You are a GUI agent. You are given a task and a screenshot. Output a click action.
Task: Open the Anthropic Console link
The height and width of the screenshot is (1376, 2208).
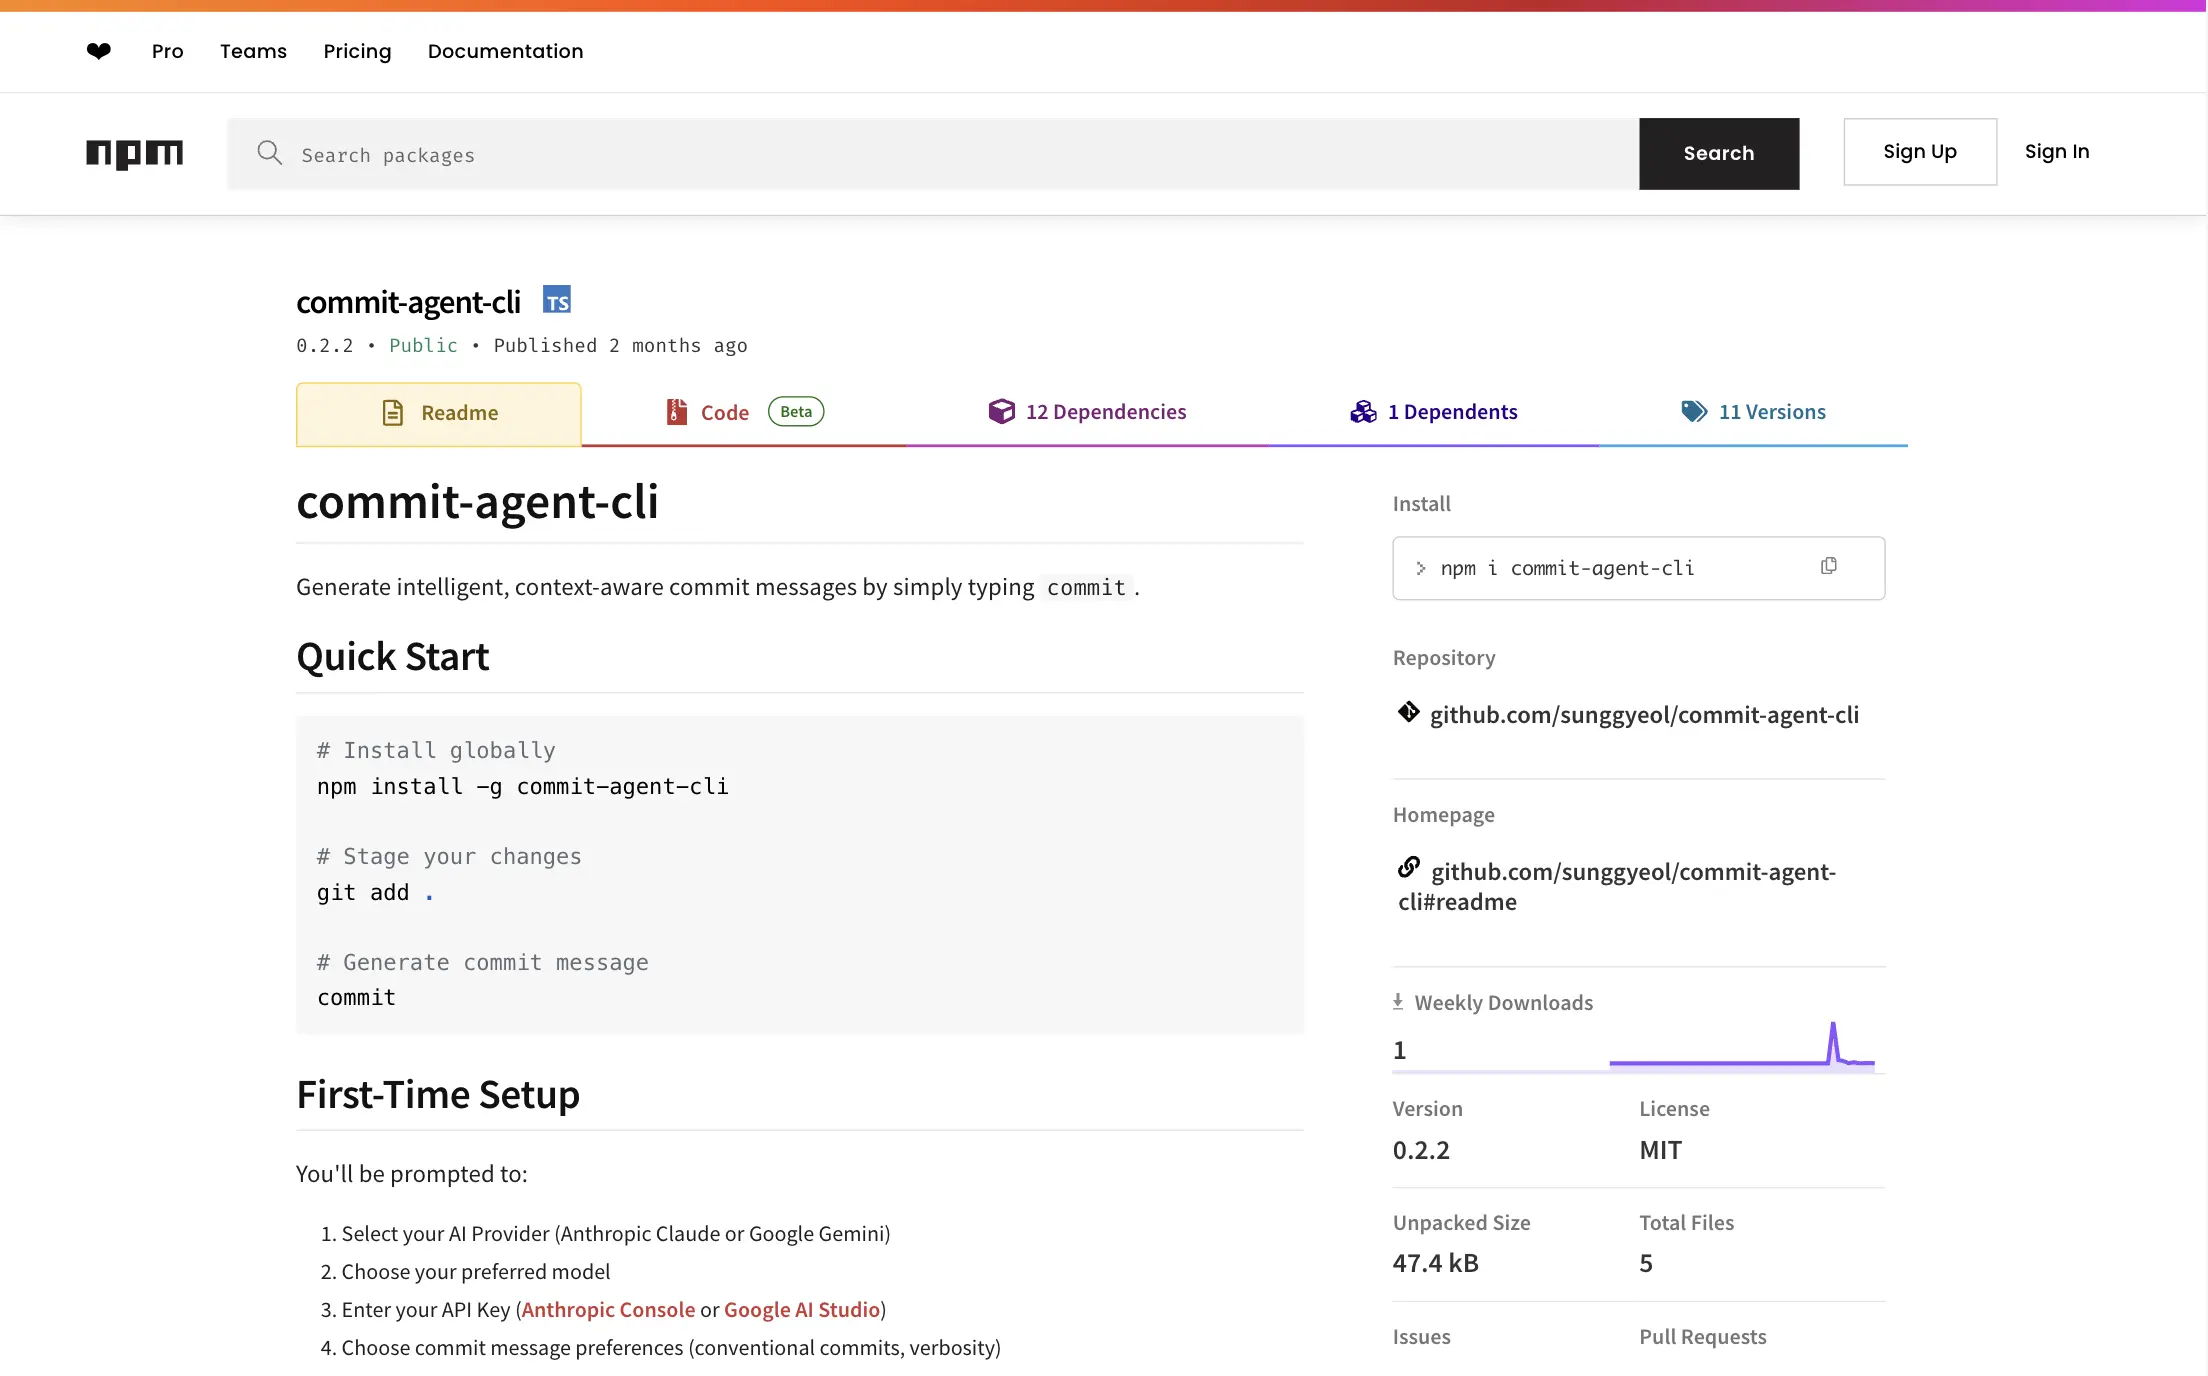pos(607,1309)
